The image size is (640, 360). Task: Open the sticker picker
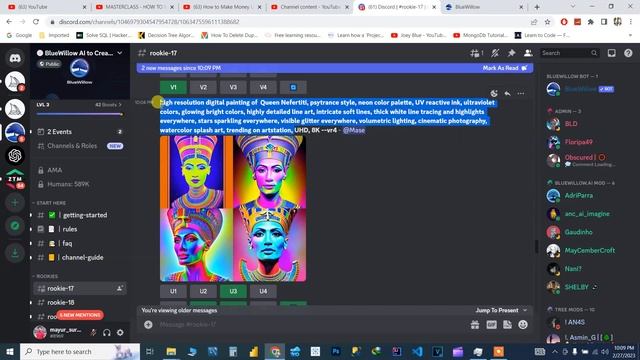[x=507, y=324]
